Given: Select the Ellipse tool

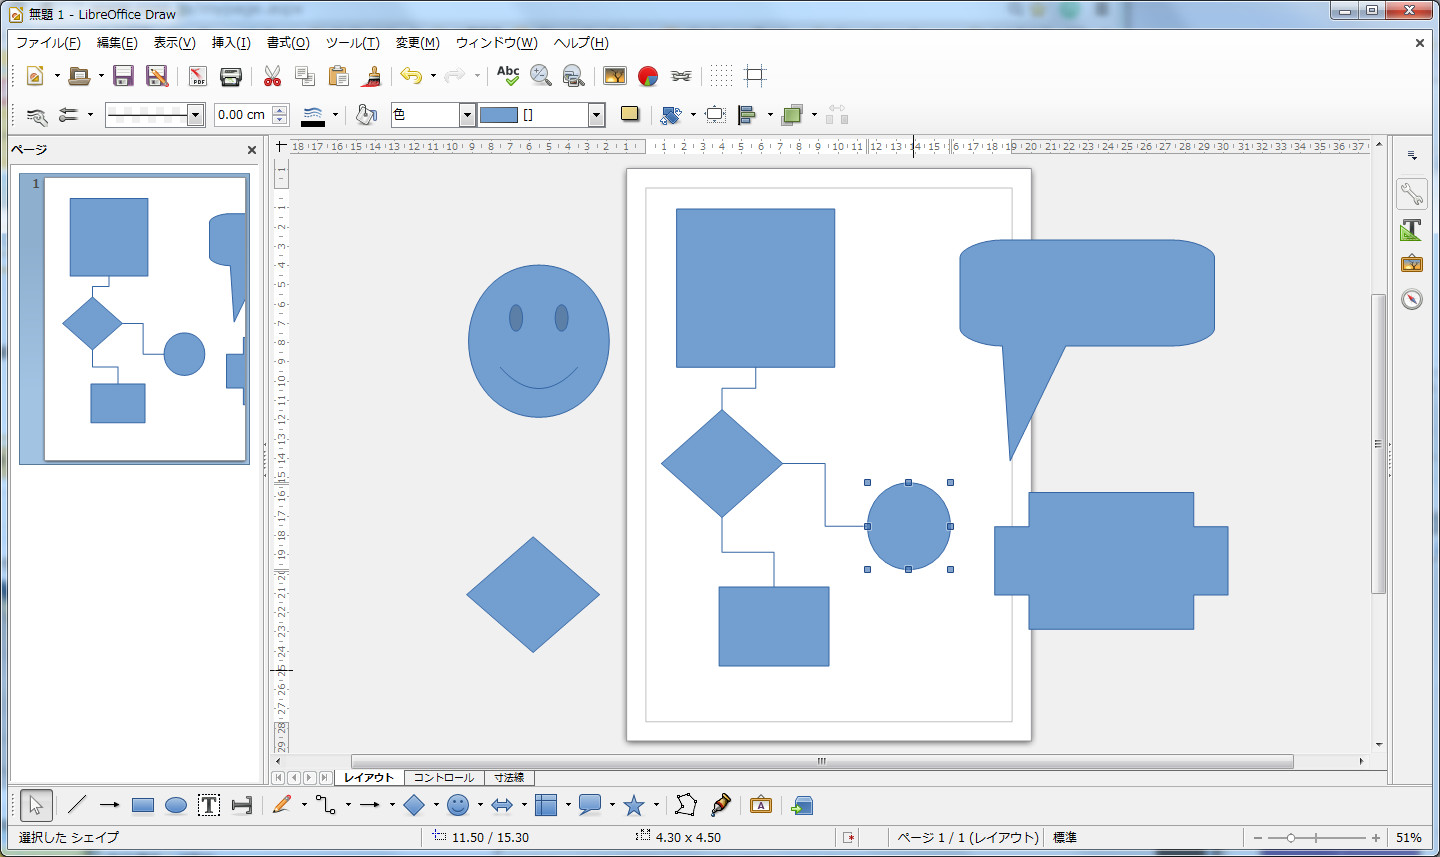Looking at the screenshot, I should point(176,805).
